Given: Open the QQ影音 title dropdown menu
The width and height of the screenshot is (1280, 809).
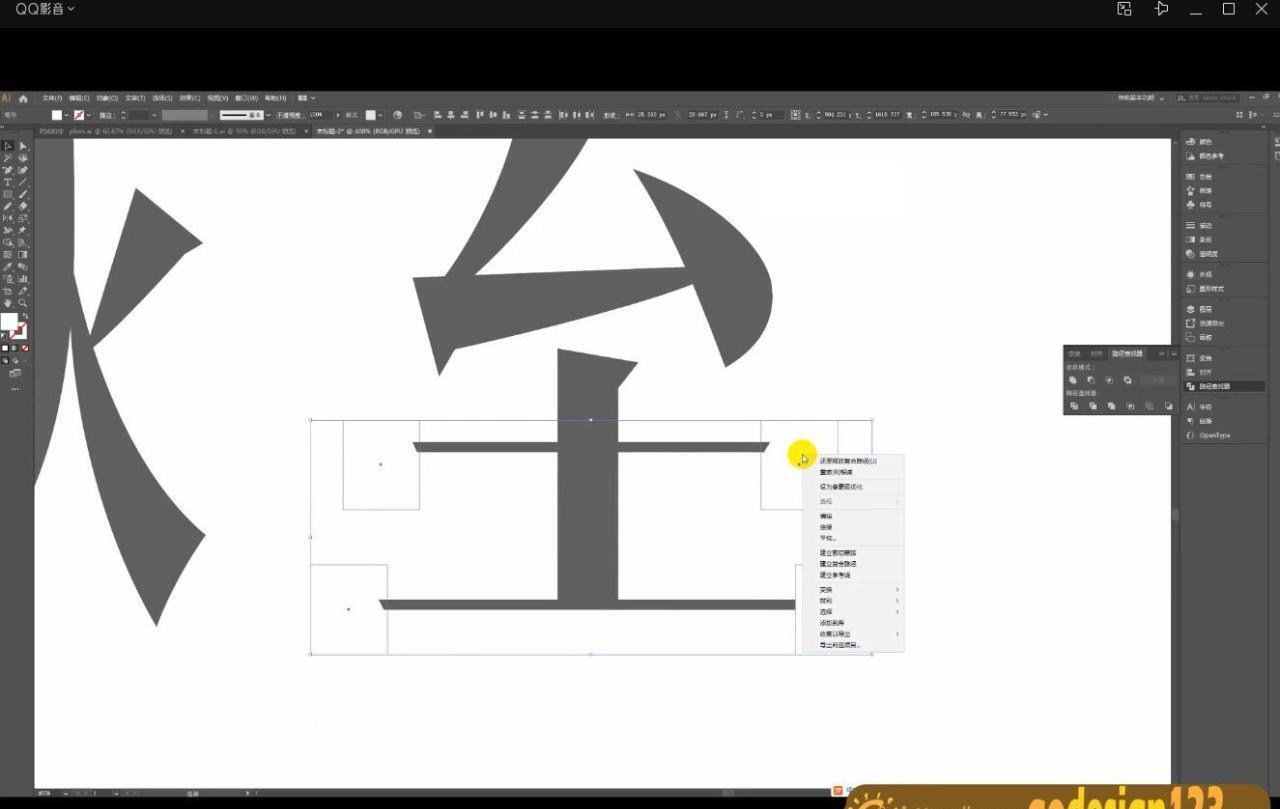Looking at the screenshot, I should tap(45, 9).
